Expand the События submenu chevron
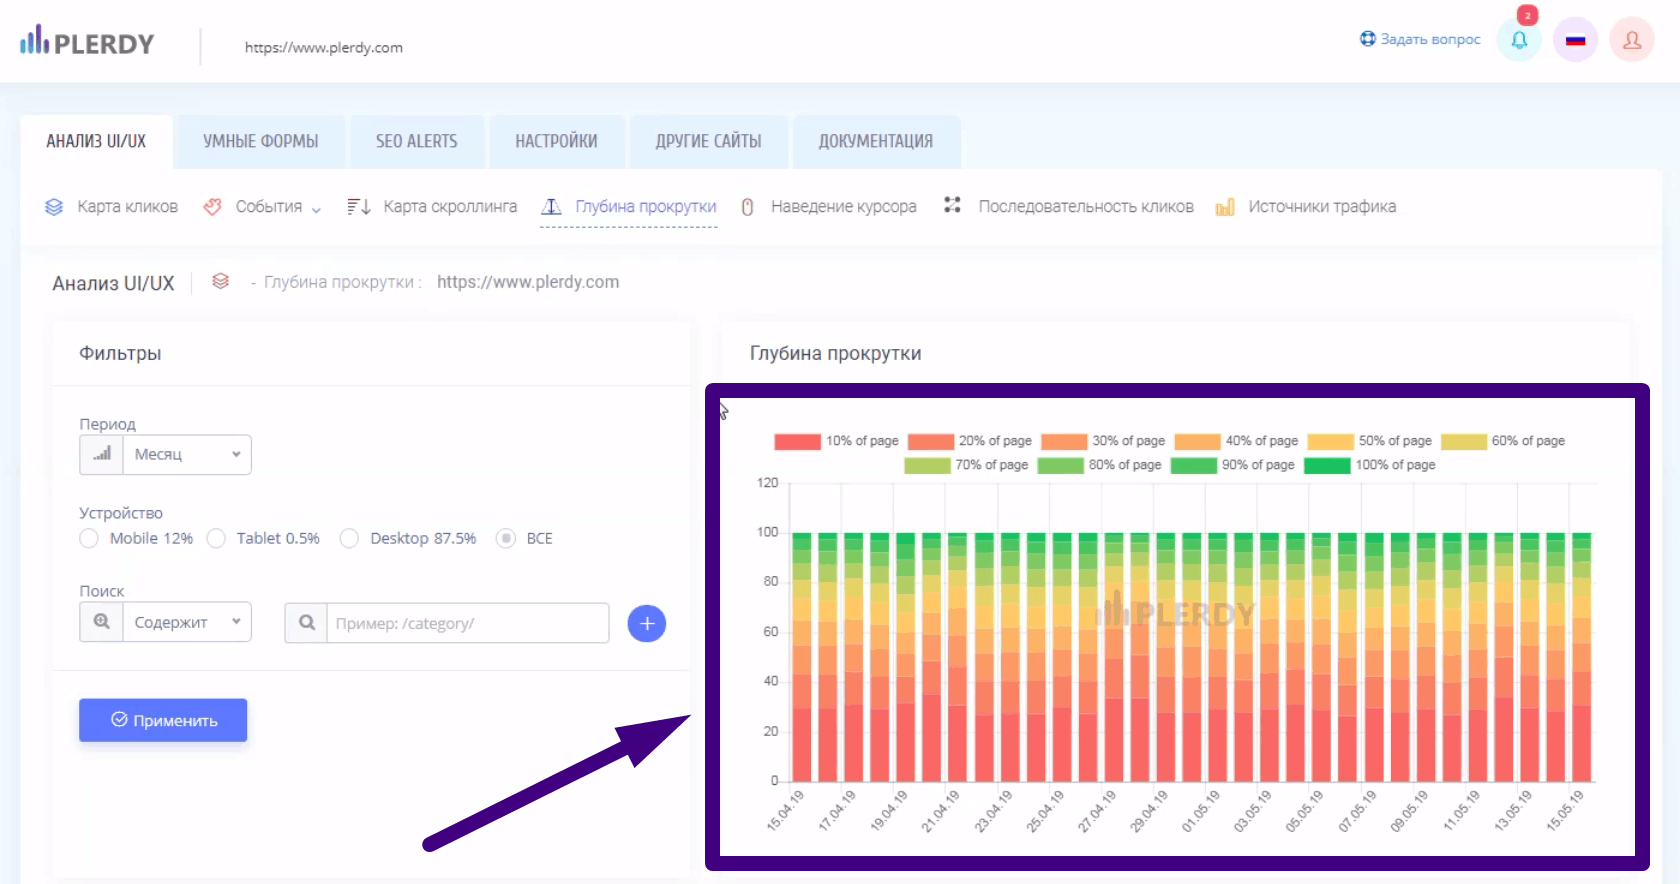Viewport: 1680px width, 884px height. point(316,209)
